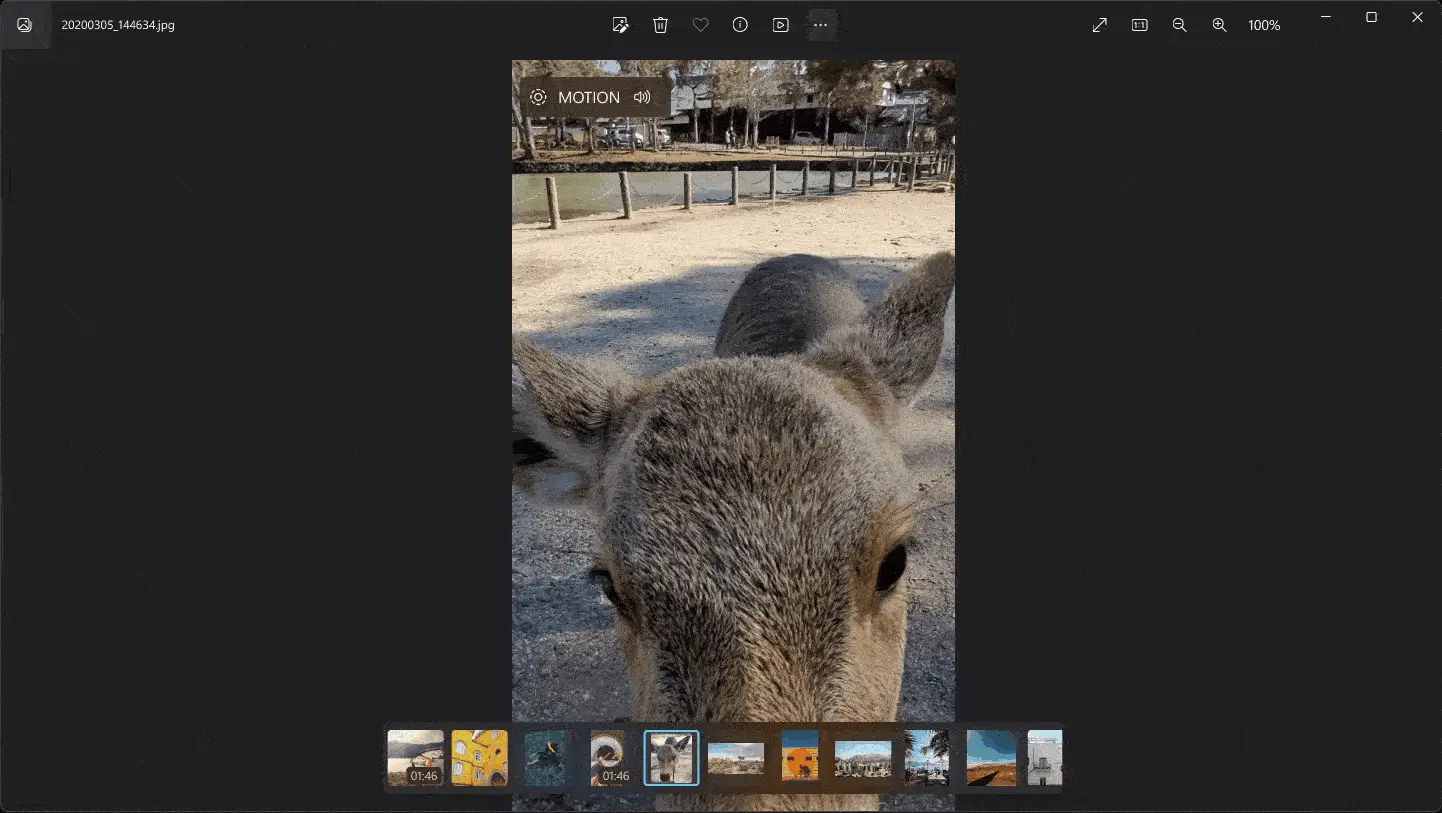Select the orange wall thumbnail in the filmstrip
The image size is (1442, 813).
coord(799,757)
